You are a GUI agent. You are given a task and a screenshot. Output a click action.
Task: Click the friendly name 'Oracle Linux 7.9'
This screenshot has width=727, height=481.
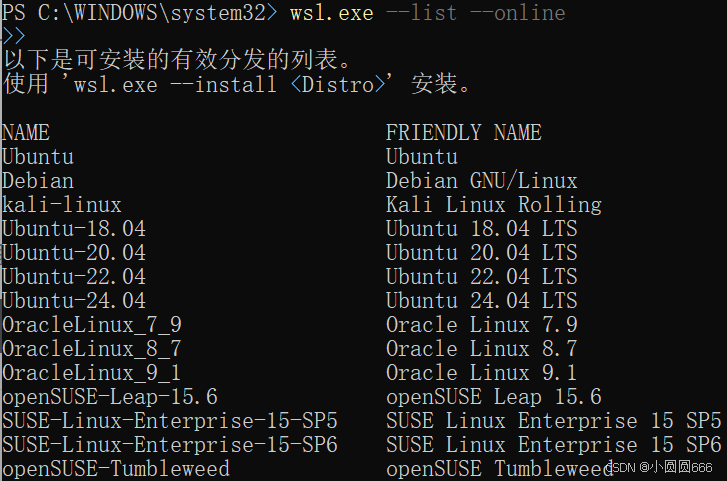[482, 325]
